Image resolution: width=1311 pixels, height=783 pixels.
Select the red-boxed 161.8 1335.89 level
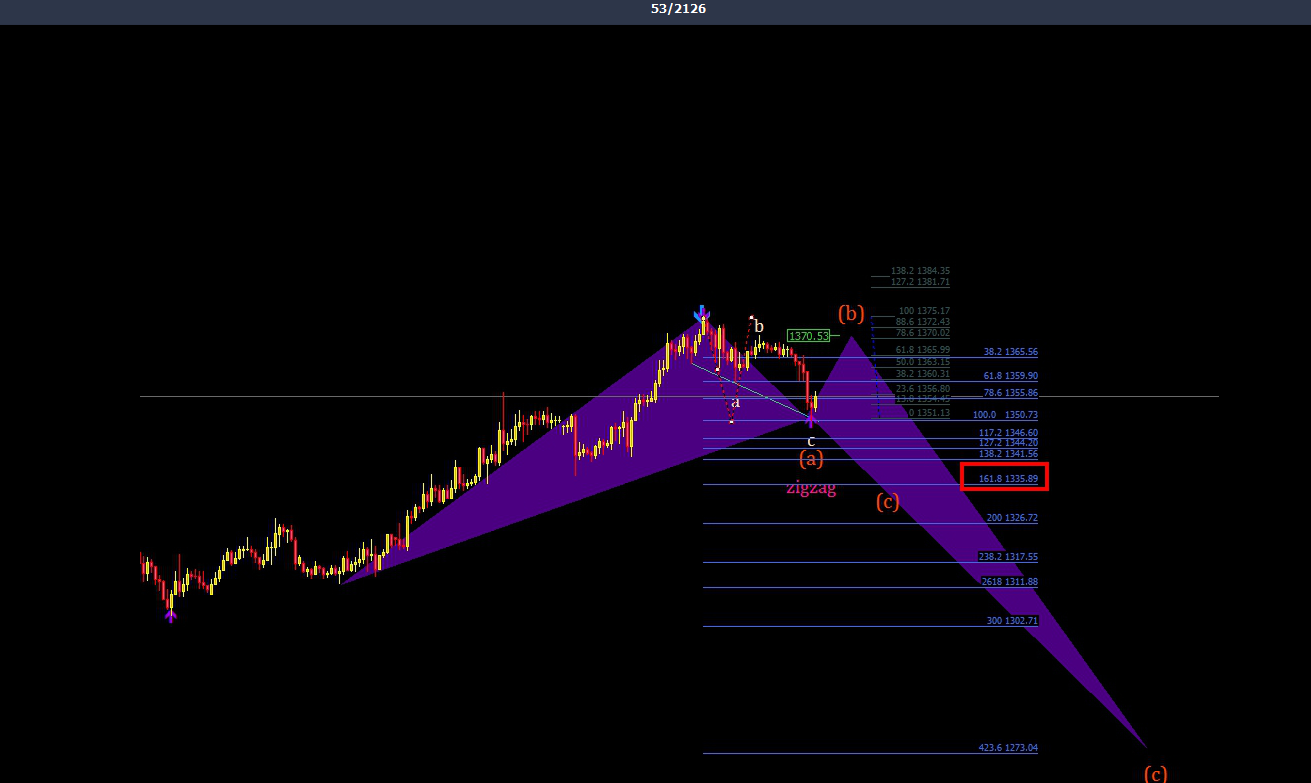[1004, 478]
